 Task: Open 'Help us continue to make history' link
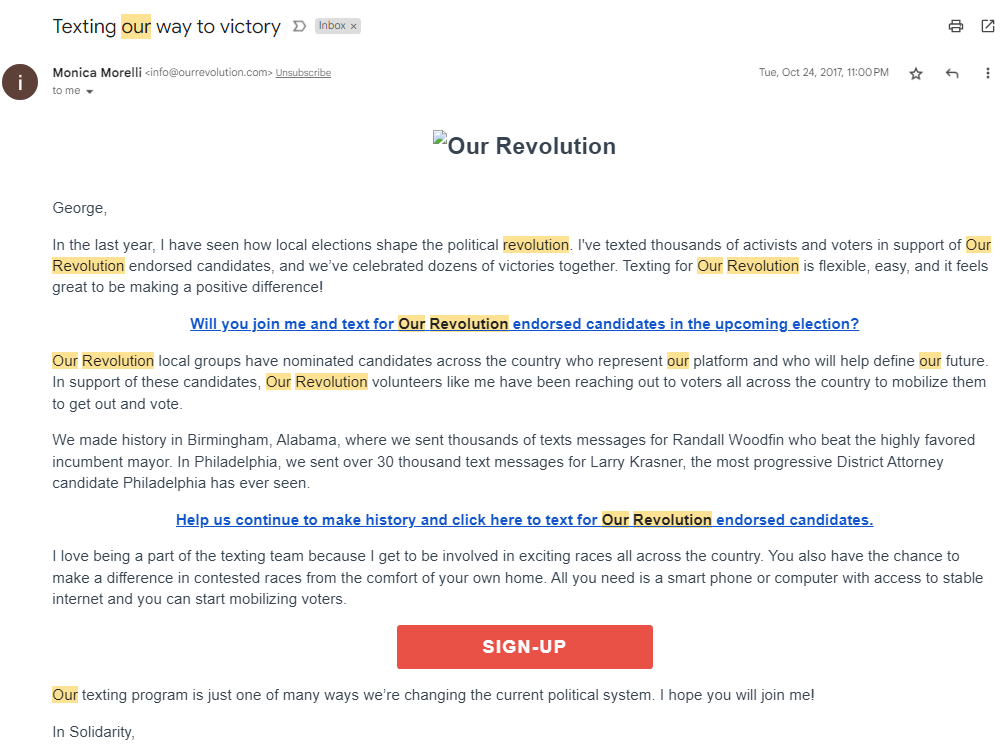[x=524, y=520]
